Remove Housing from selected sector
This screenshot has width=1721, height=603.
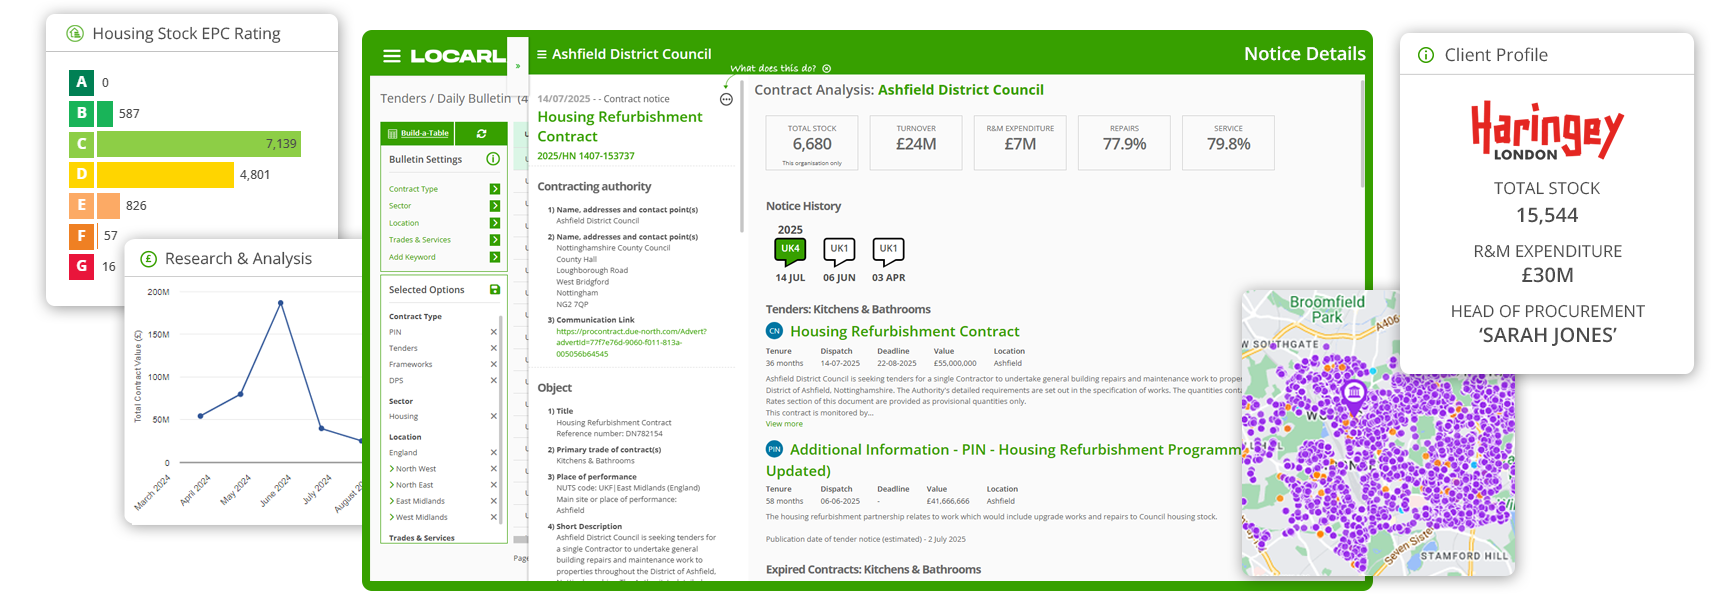[494, 416]
